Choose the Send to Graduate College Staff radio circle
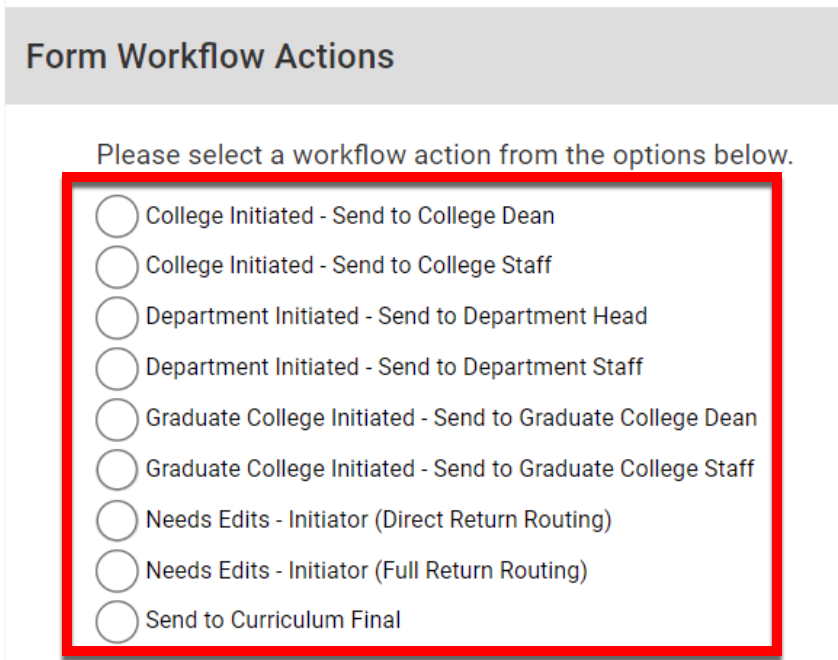This screenshot has width=838, height=660. (x=116, y=469)
